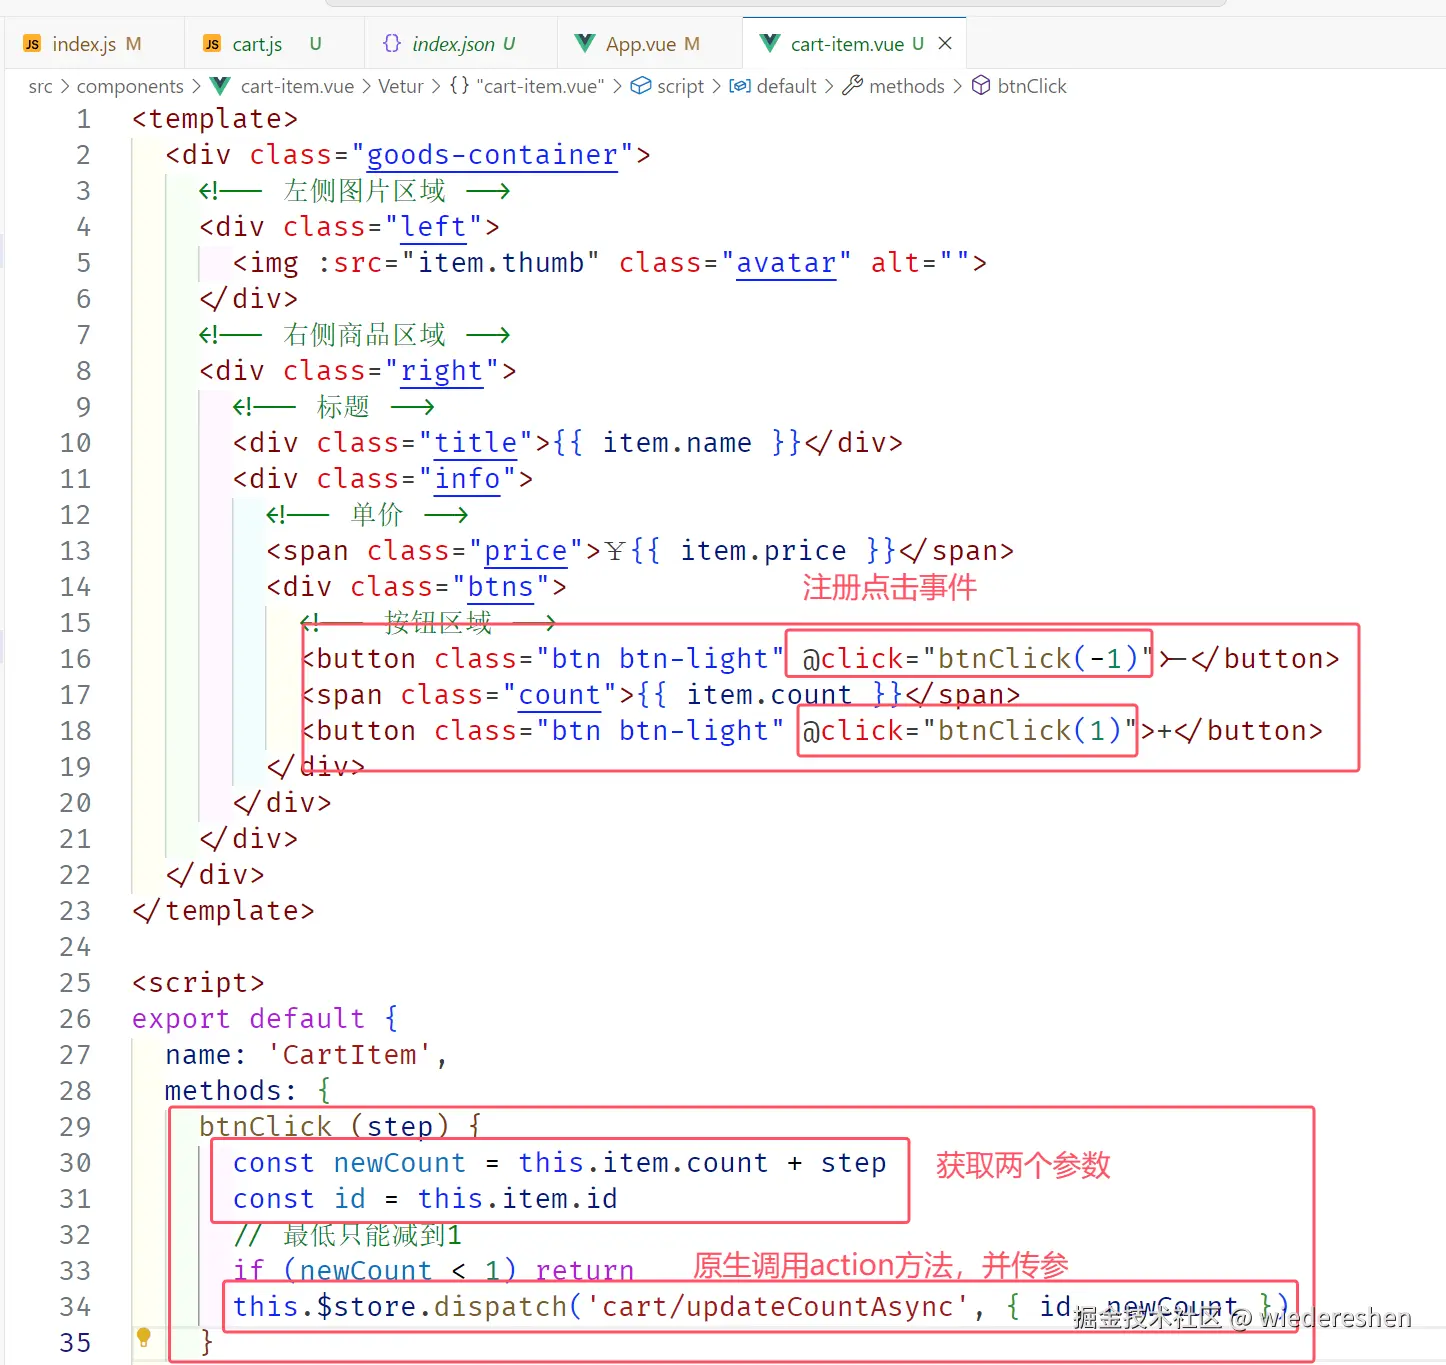Open the cart.js tab
Viewport: 1446px width, 1365px height.
point(275,44)
